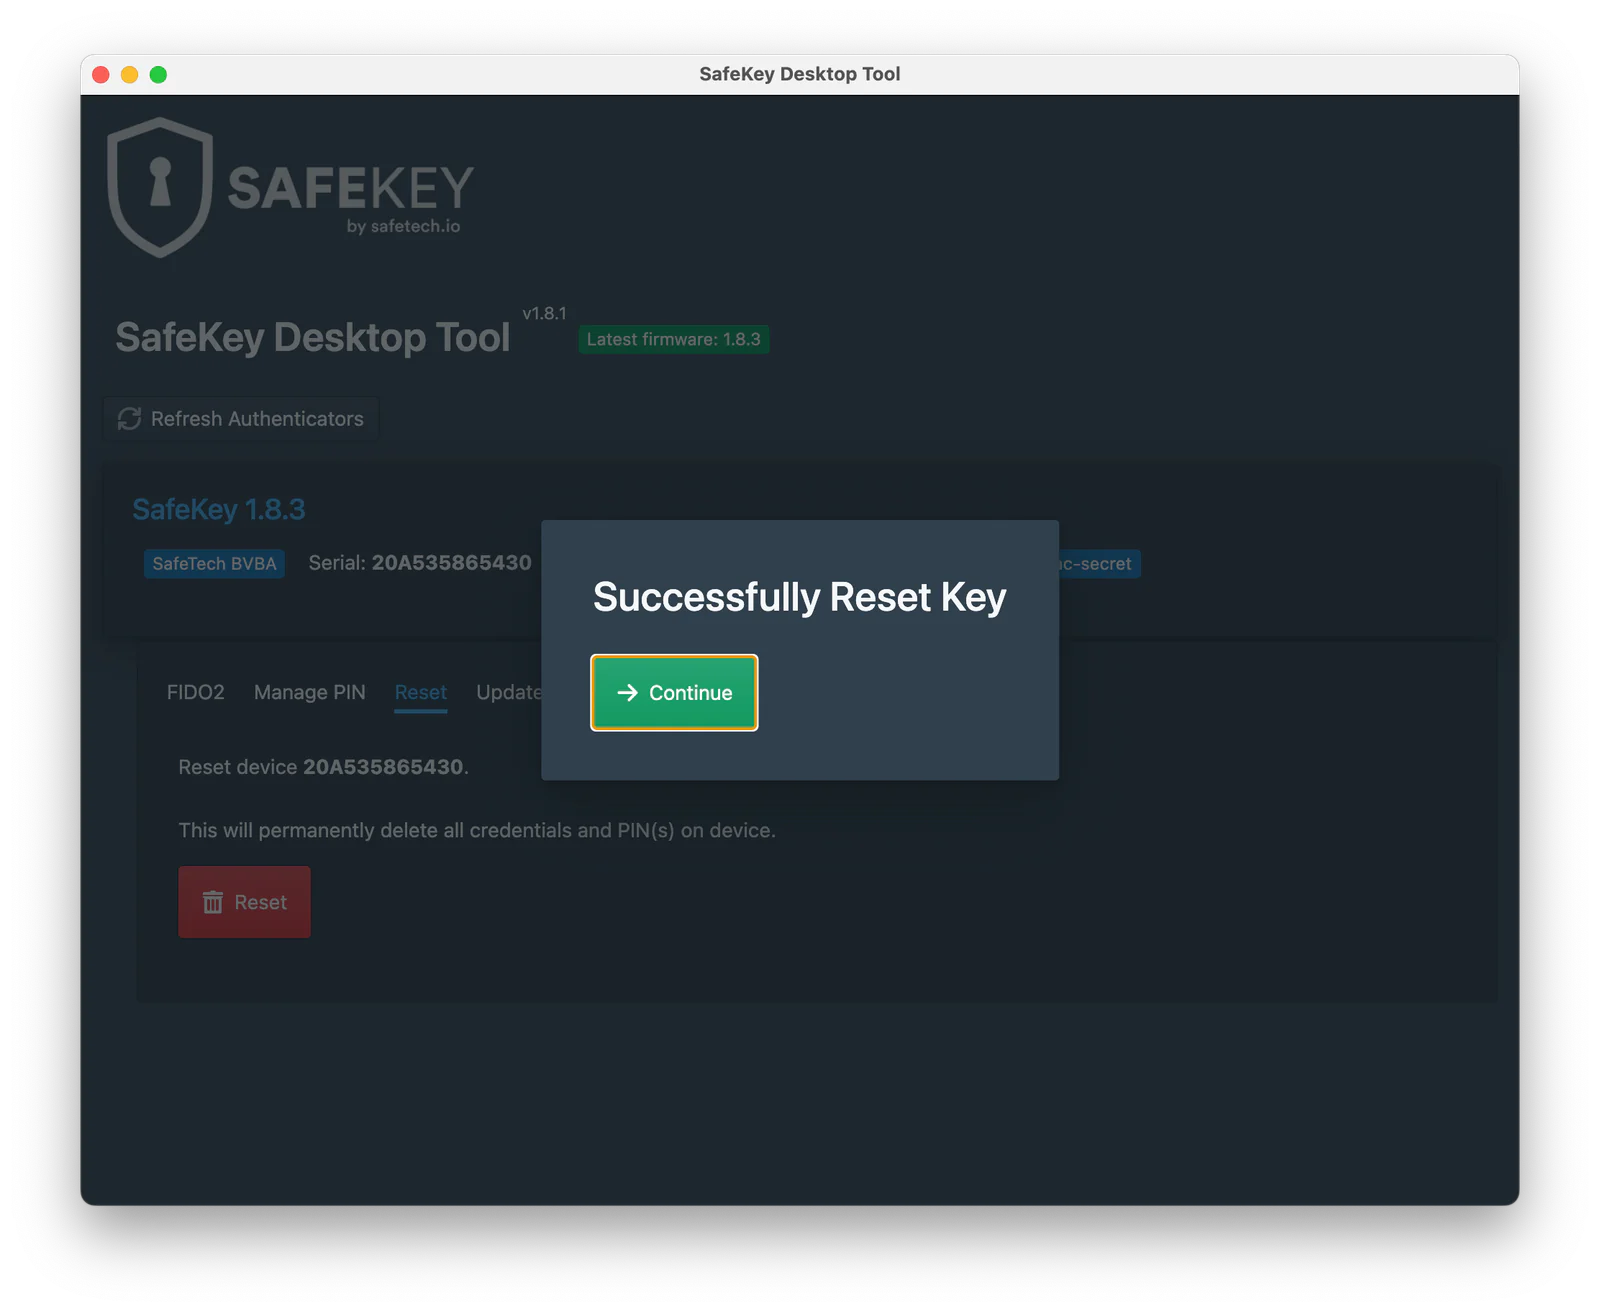Screen dimensions: 1600x1312
Task: Click the trash can icon on Reset
Action: click(x=213, y=902)
